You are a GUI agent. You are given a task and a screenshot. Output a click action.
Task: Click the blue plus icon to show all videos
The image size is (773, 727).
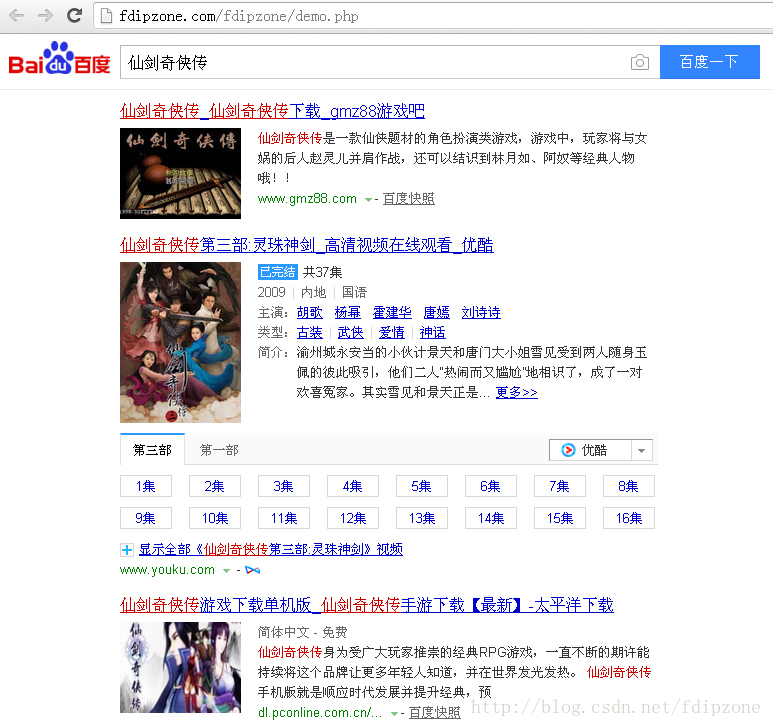point(127,549)
